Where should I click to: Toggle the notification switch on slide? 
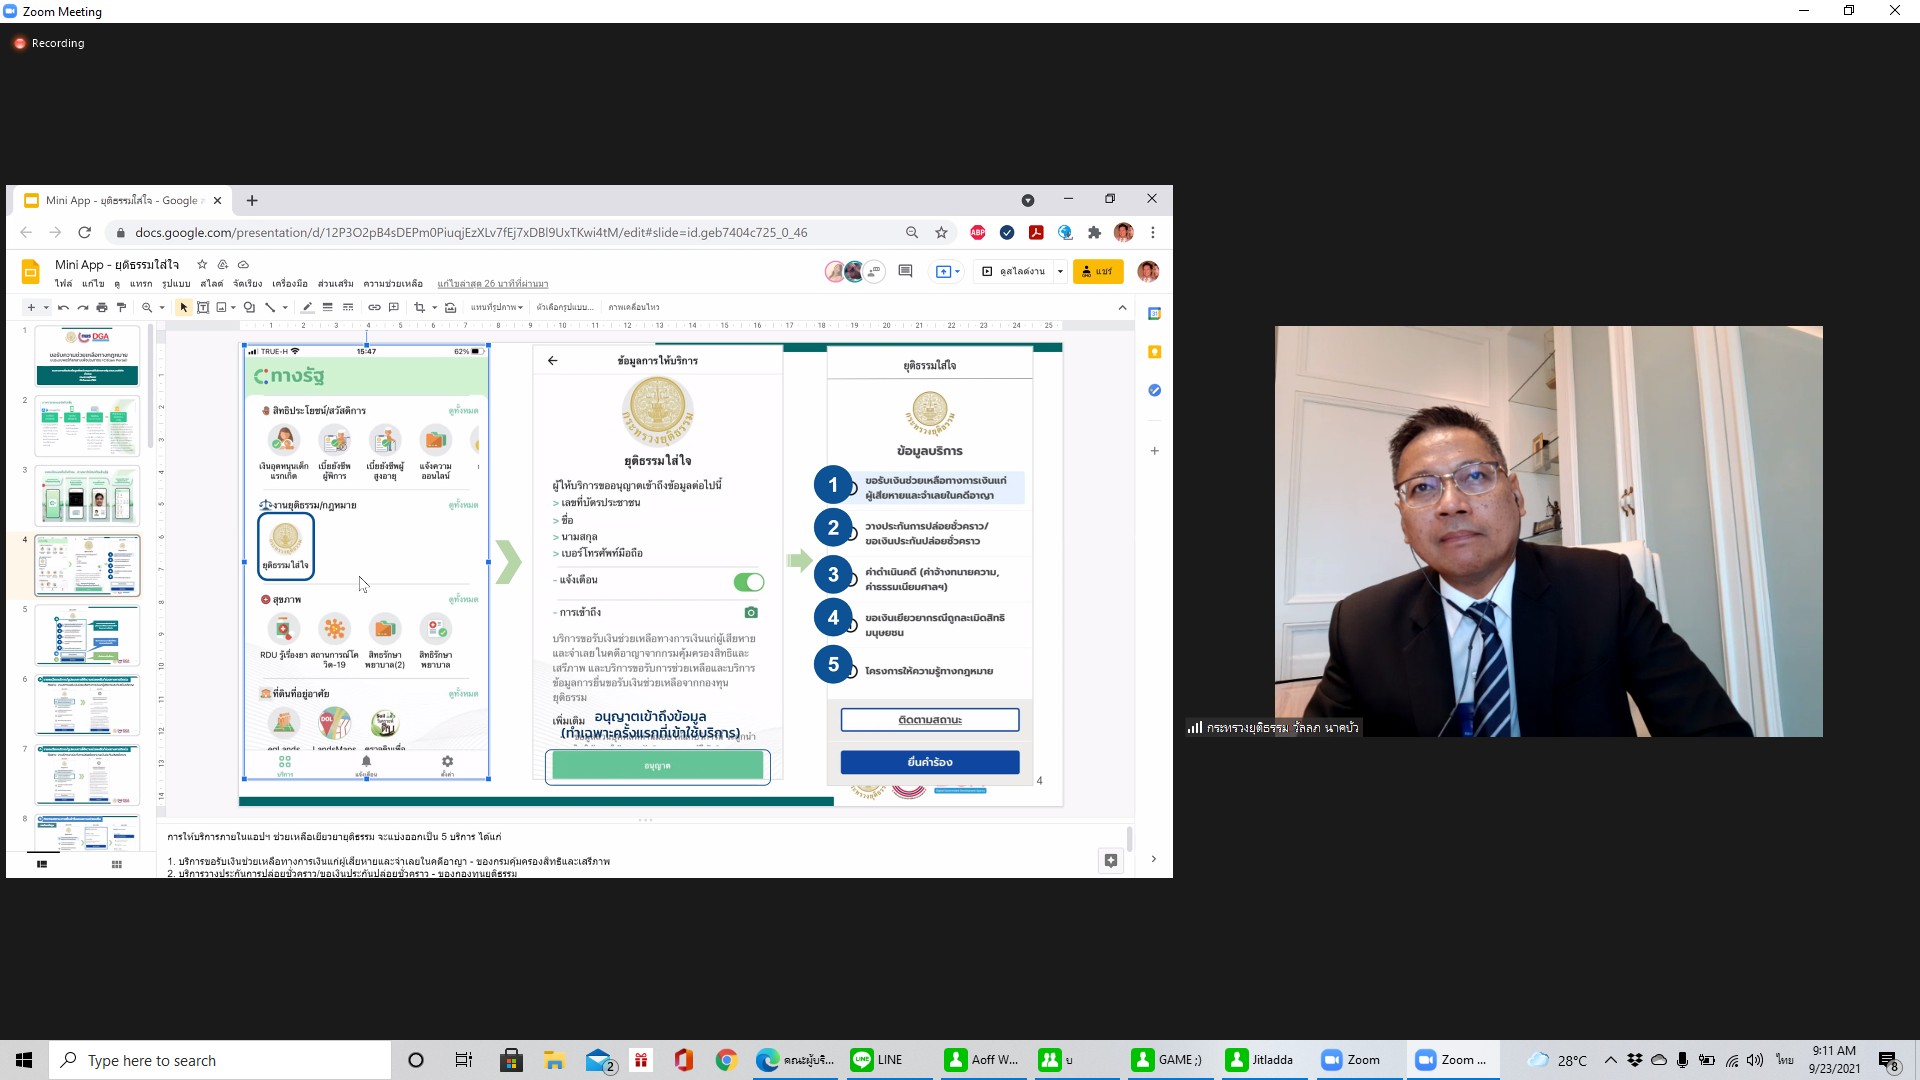click(x=748, y=582)
